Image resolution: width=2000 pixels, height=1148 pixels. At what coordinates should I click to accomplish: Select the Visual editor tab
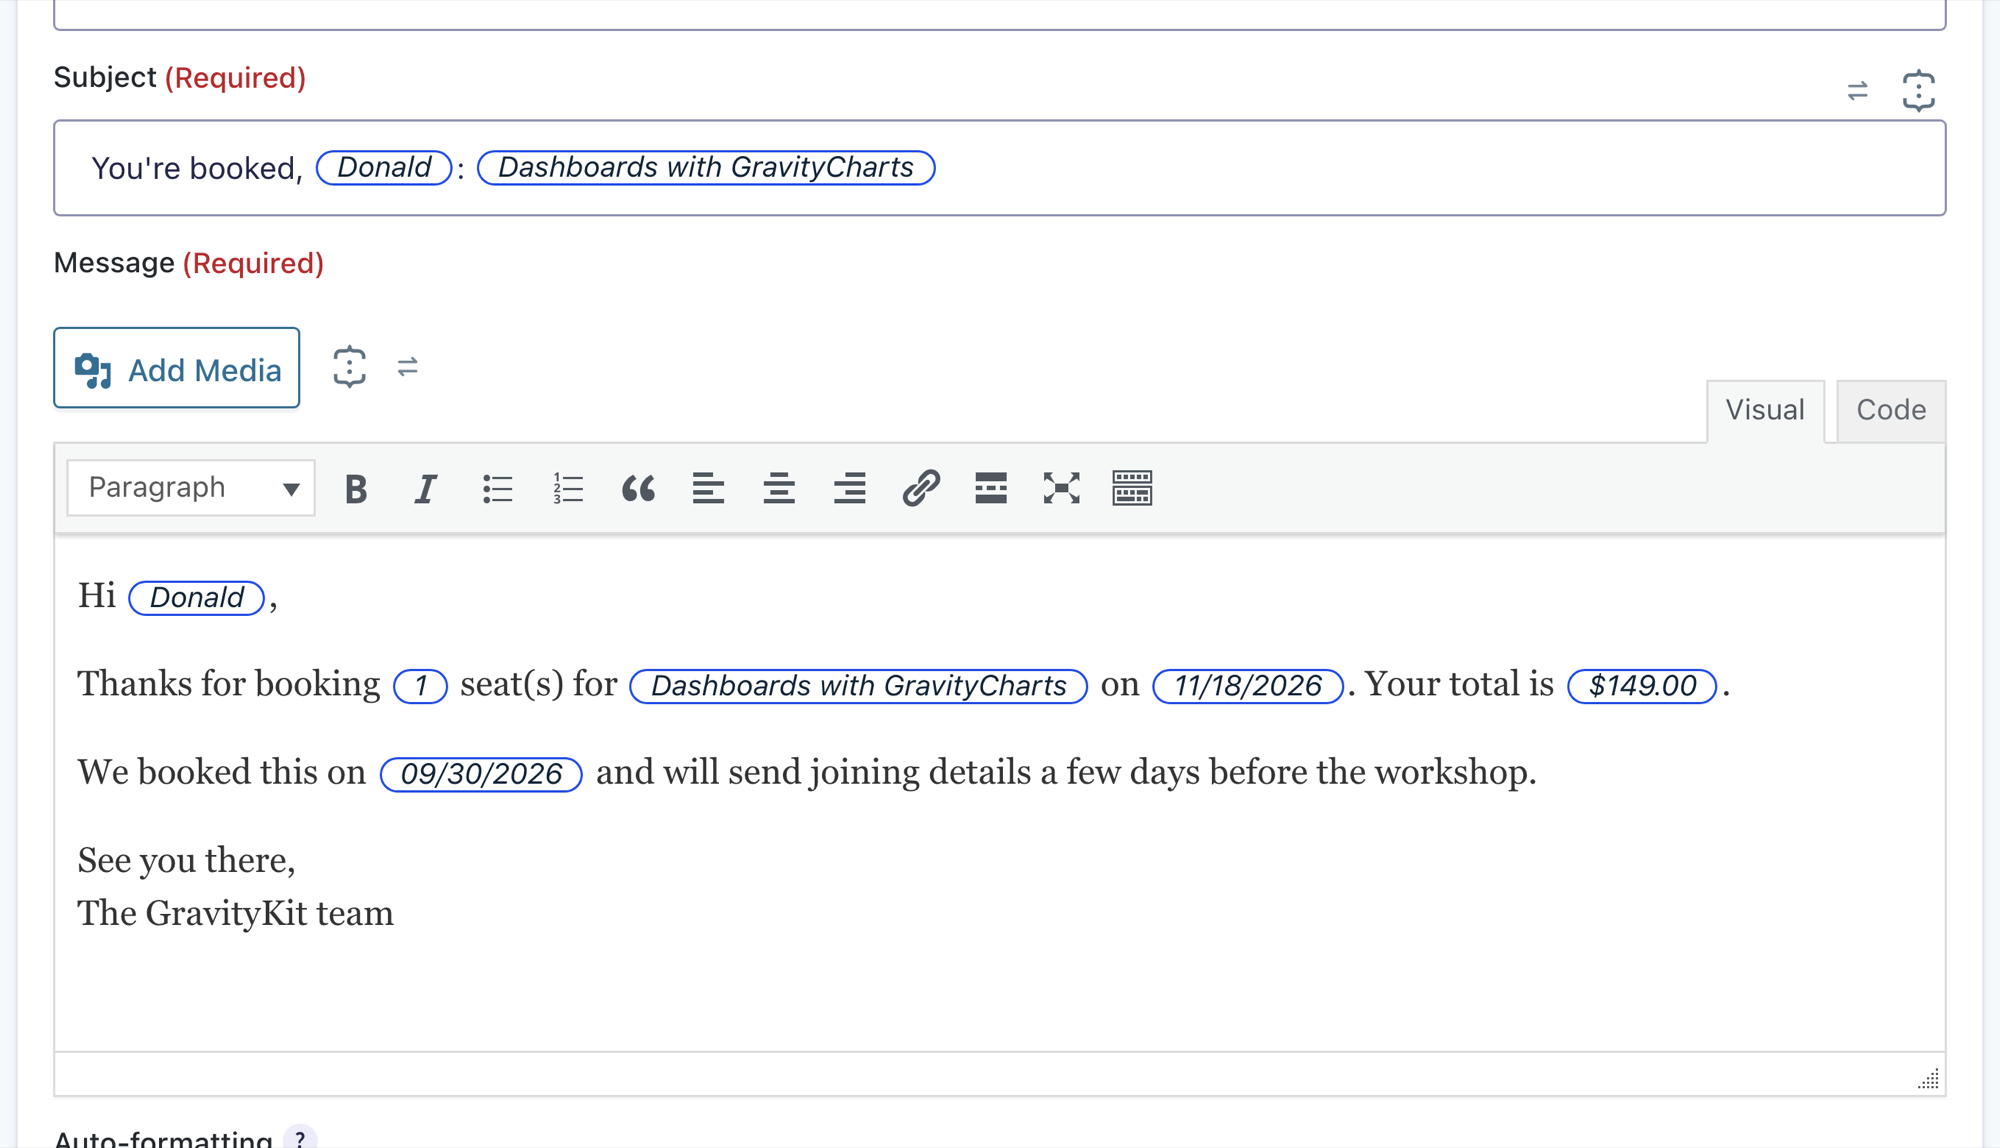point(1765,410)
